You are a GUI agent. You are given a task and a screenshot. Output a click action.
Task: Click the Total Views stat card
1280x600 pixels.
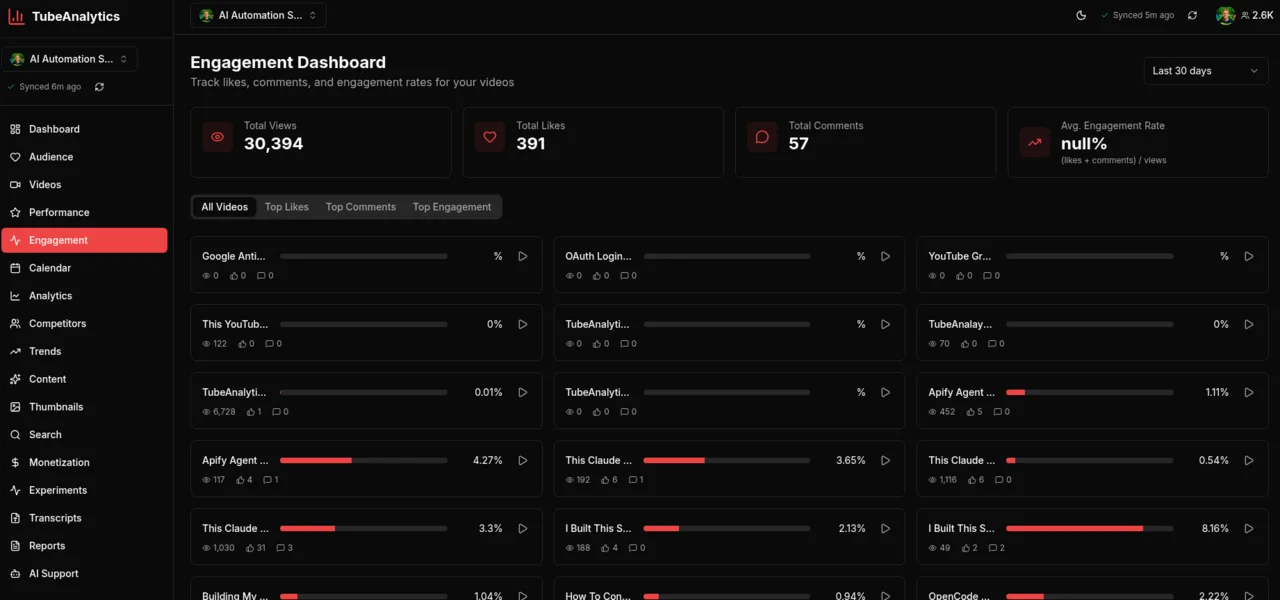320,142
